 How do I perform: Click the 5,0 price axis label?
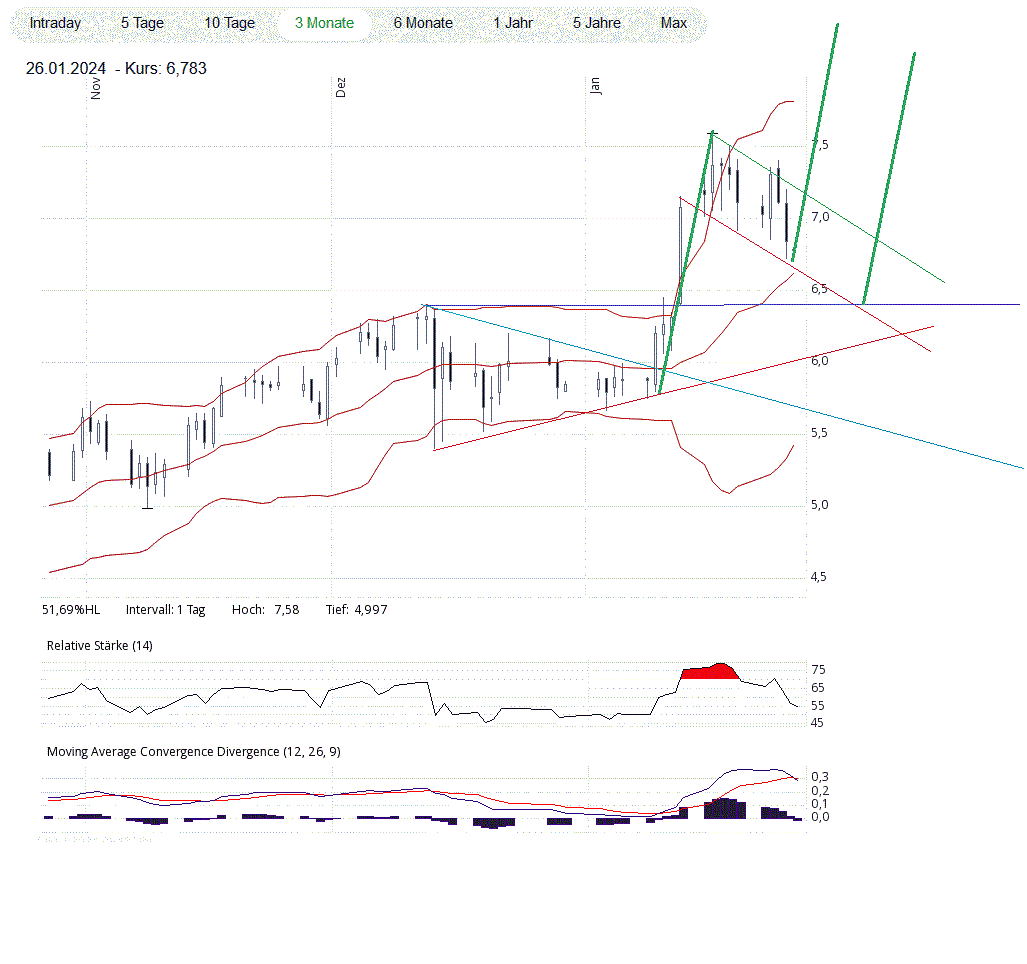(x=819, y=506)
